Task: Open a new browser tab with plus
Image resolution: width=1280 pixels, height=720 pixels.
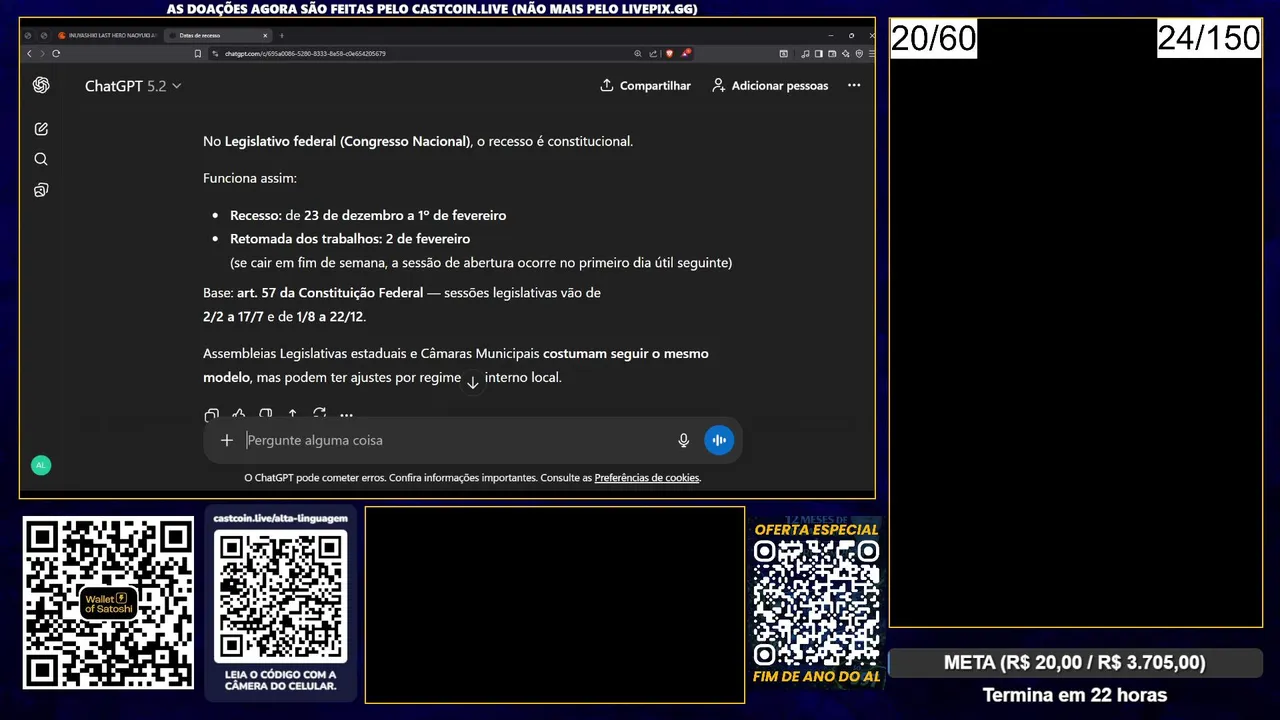Action: (282, 35)
